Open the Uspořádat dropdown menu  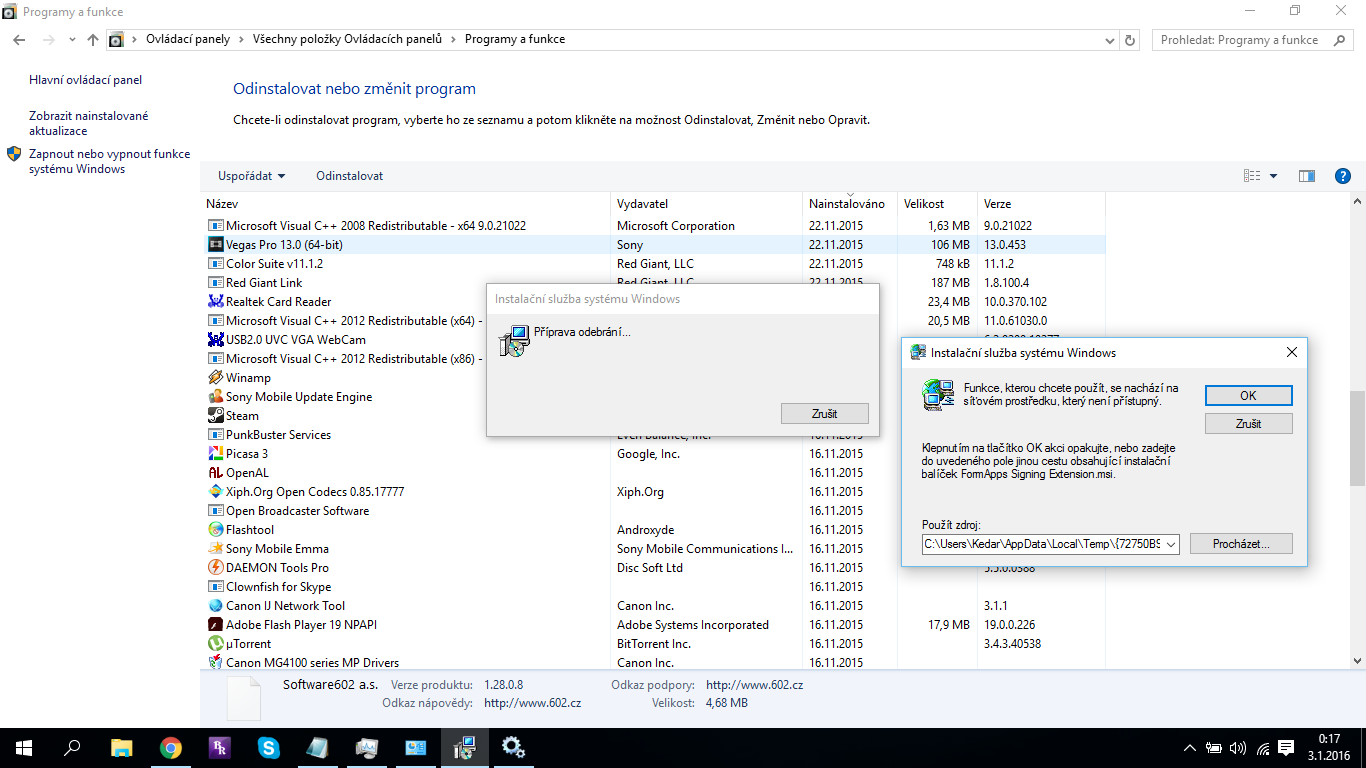click(x=251, y=176)
